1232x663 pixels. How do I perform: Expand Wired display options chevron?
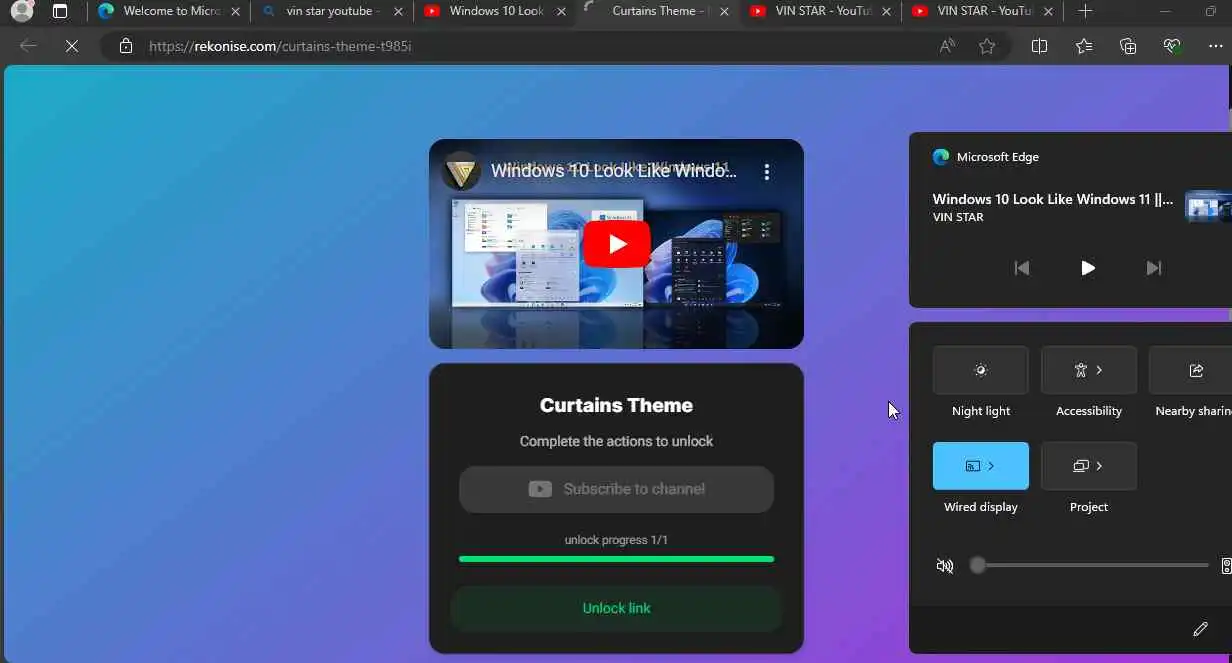coord(991,466)
